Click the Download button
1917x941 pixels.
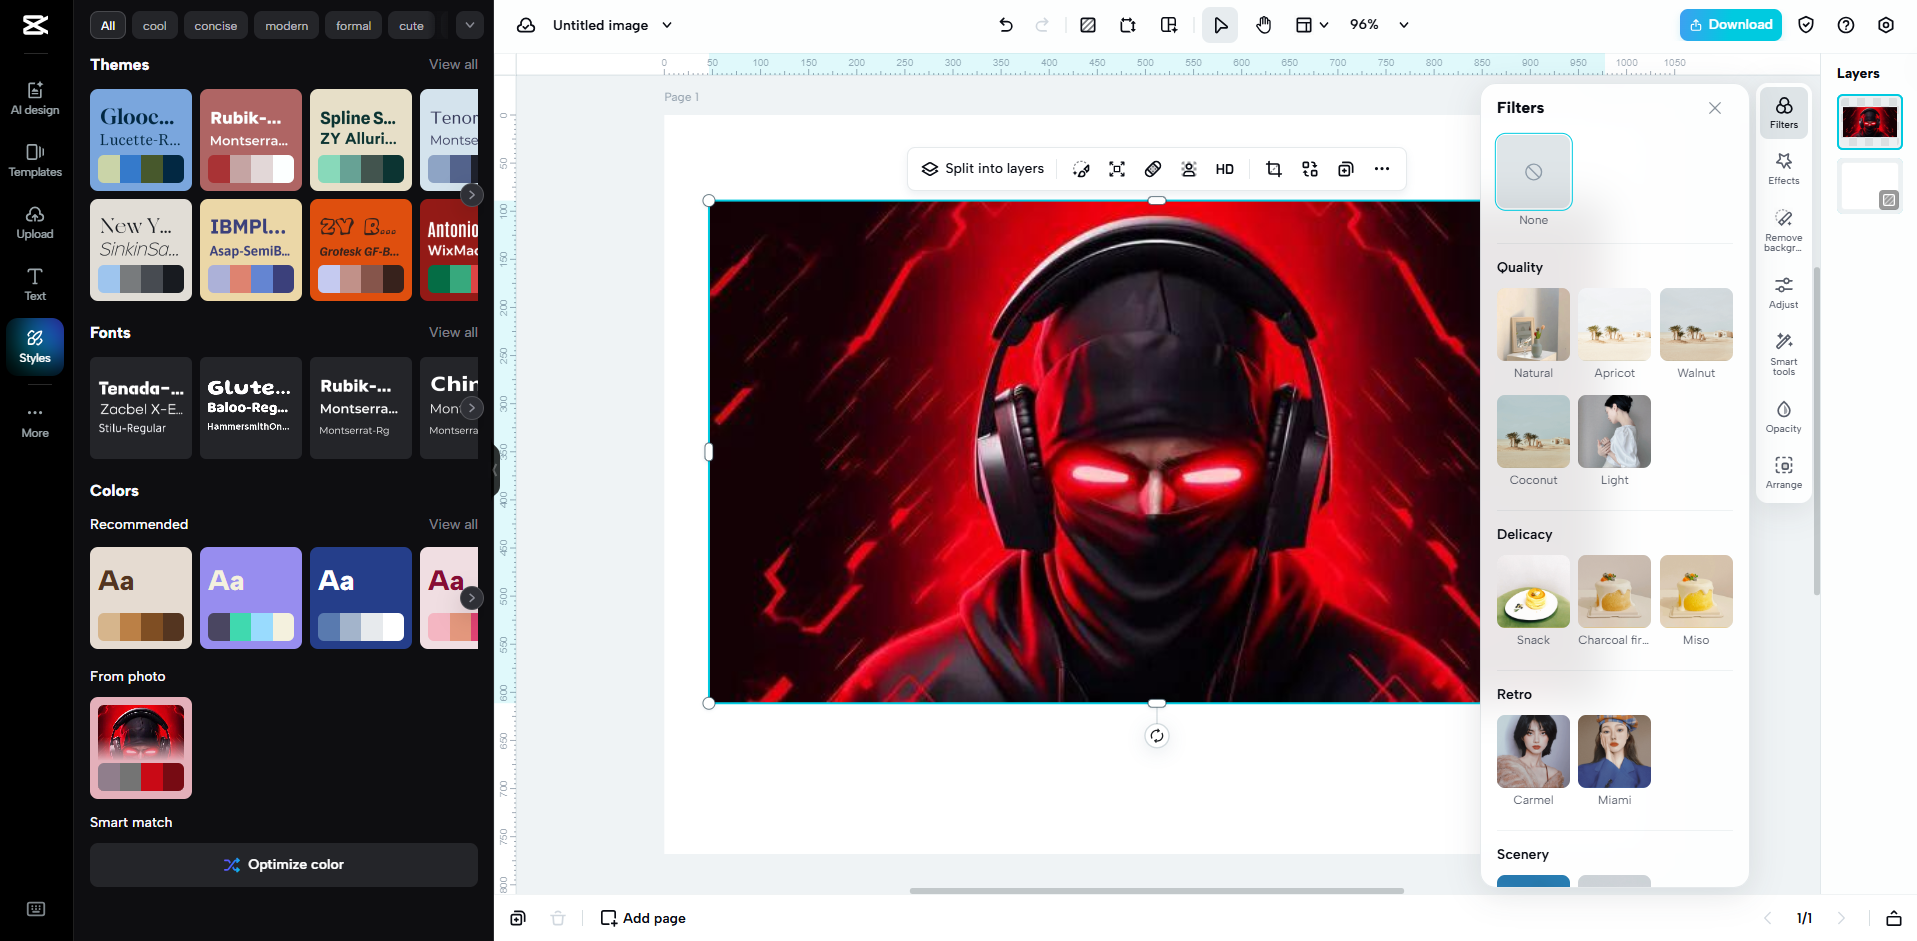(x=1730, y=24)
